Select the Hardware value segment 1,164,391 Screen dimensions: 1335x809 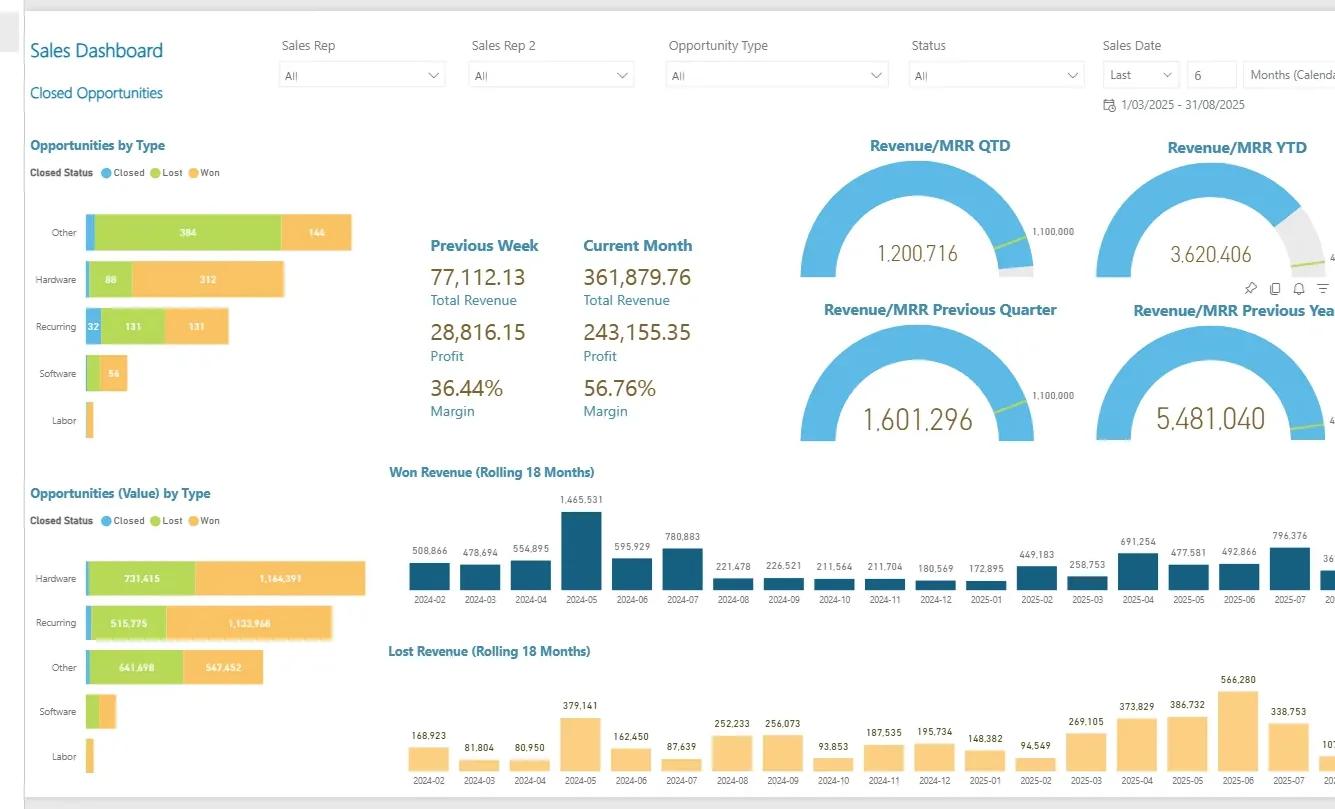pyautogui.click(x=281, y=579)
